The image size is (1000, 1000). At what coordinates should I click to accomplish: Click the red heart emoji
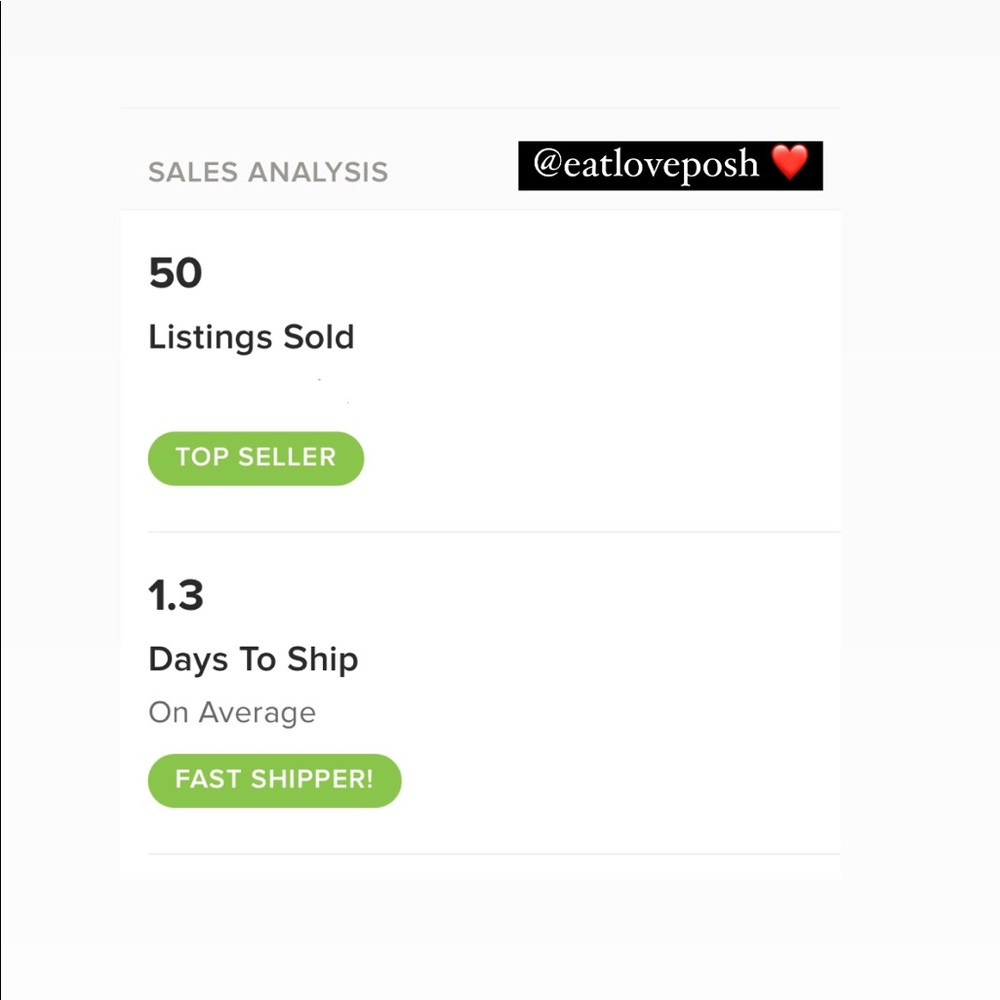[790, 162]
